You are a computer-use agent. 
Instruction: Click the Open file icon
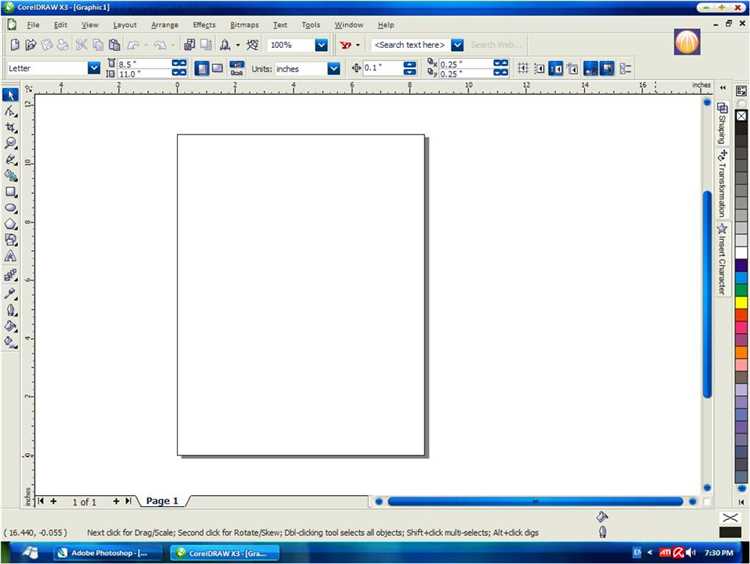tap(31, 45)
